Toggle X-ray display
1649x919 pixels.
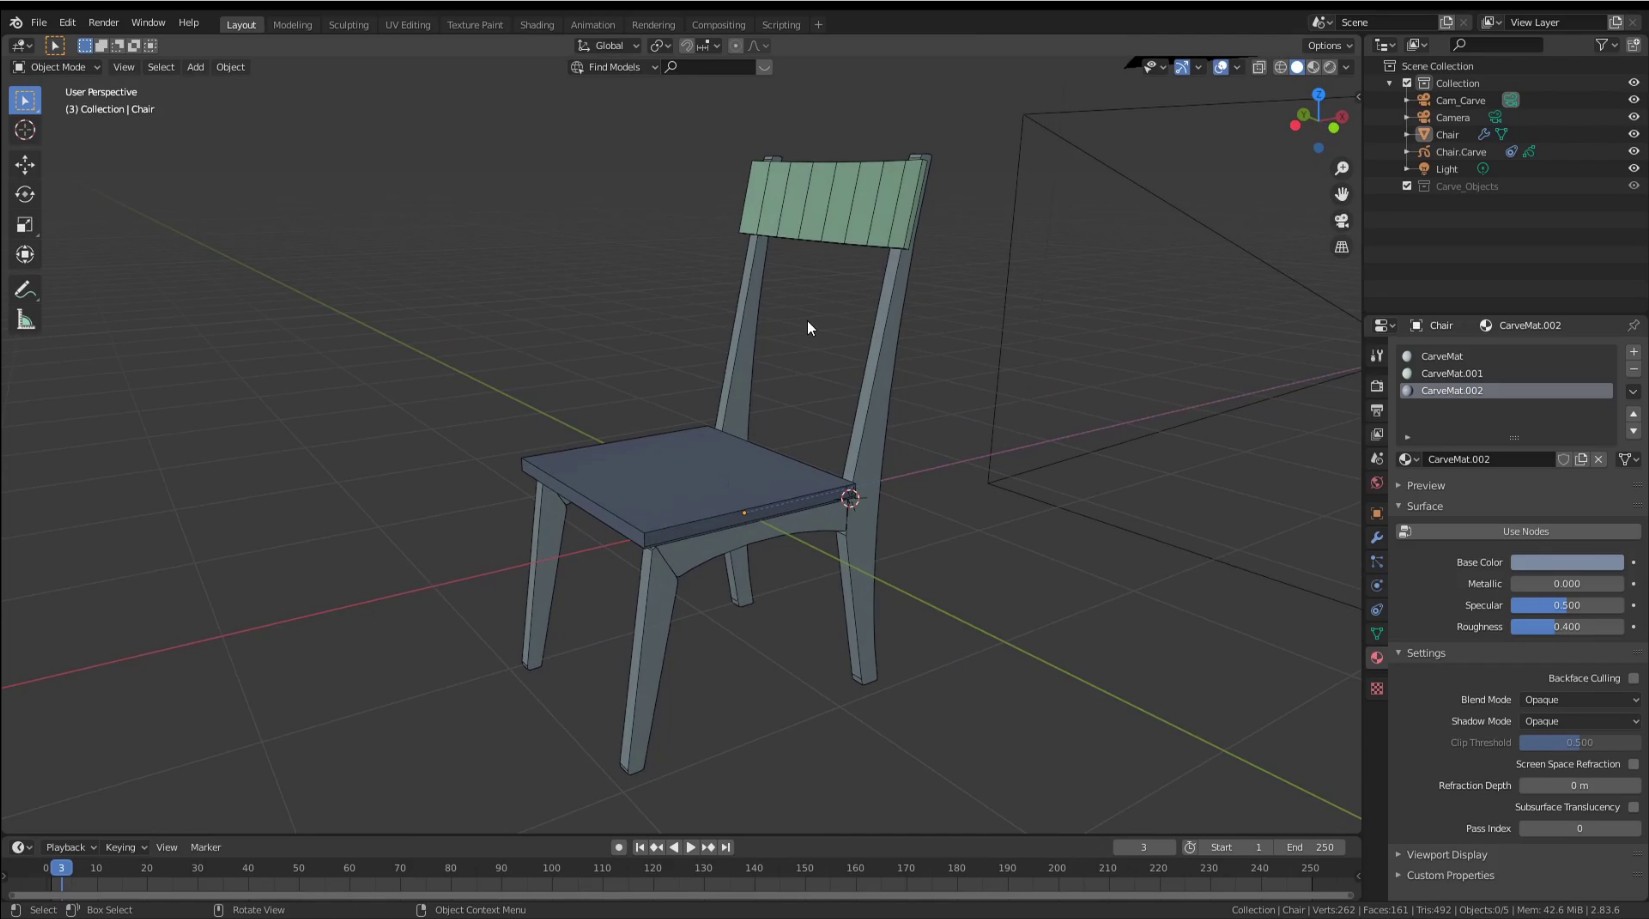click(1259, 67)
